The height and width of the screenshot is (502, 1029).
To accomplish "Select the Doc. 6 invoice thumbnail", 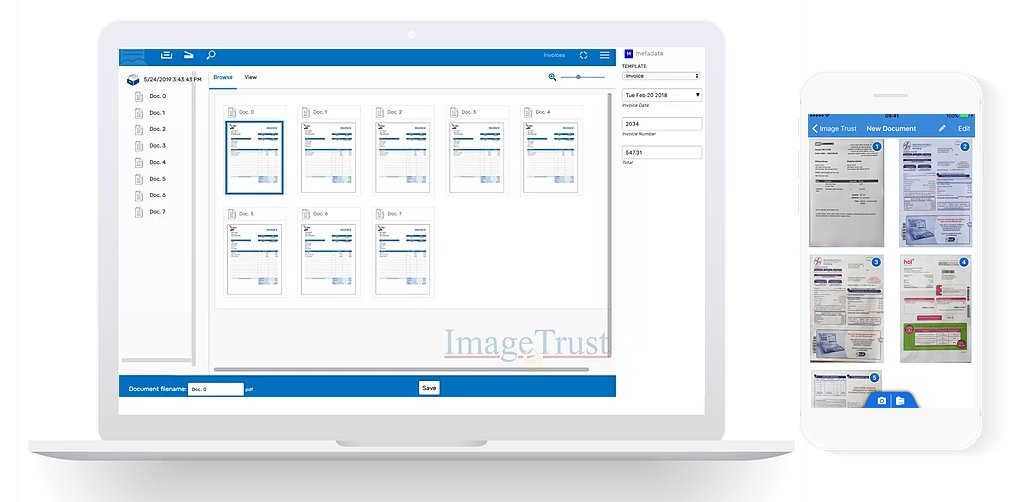I will pos(329,259).
